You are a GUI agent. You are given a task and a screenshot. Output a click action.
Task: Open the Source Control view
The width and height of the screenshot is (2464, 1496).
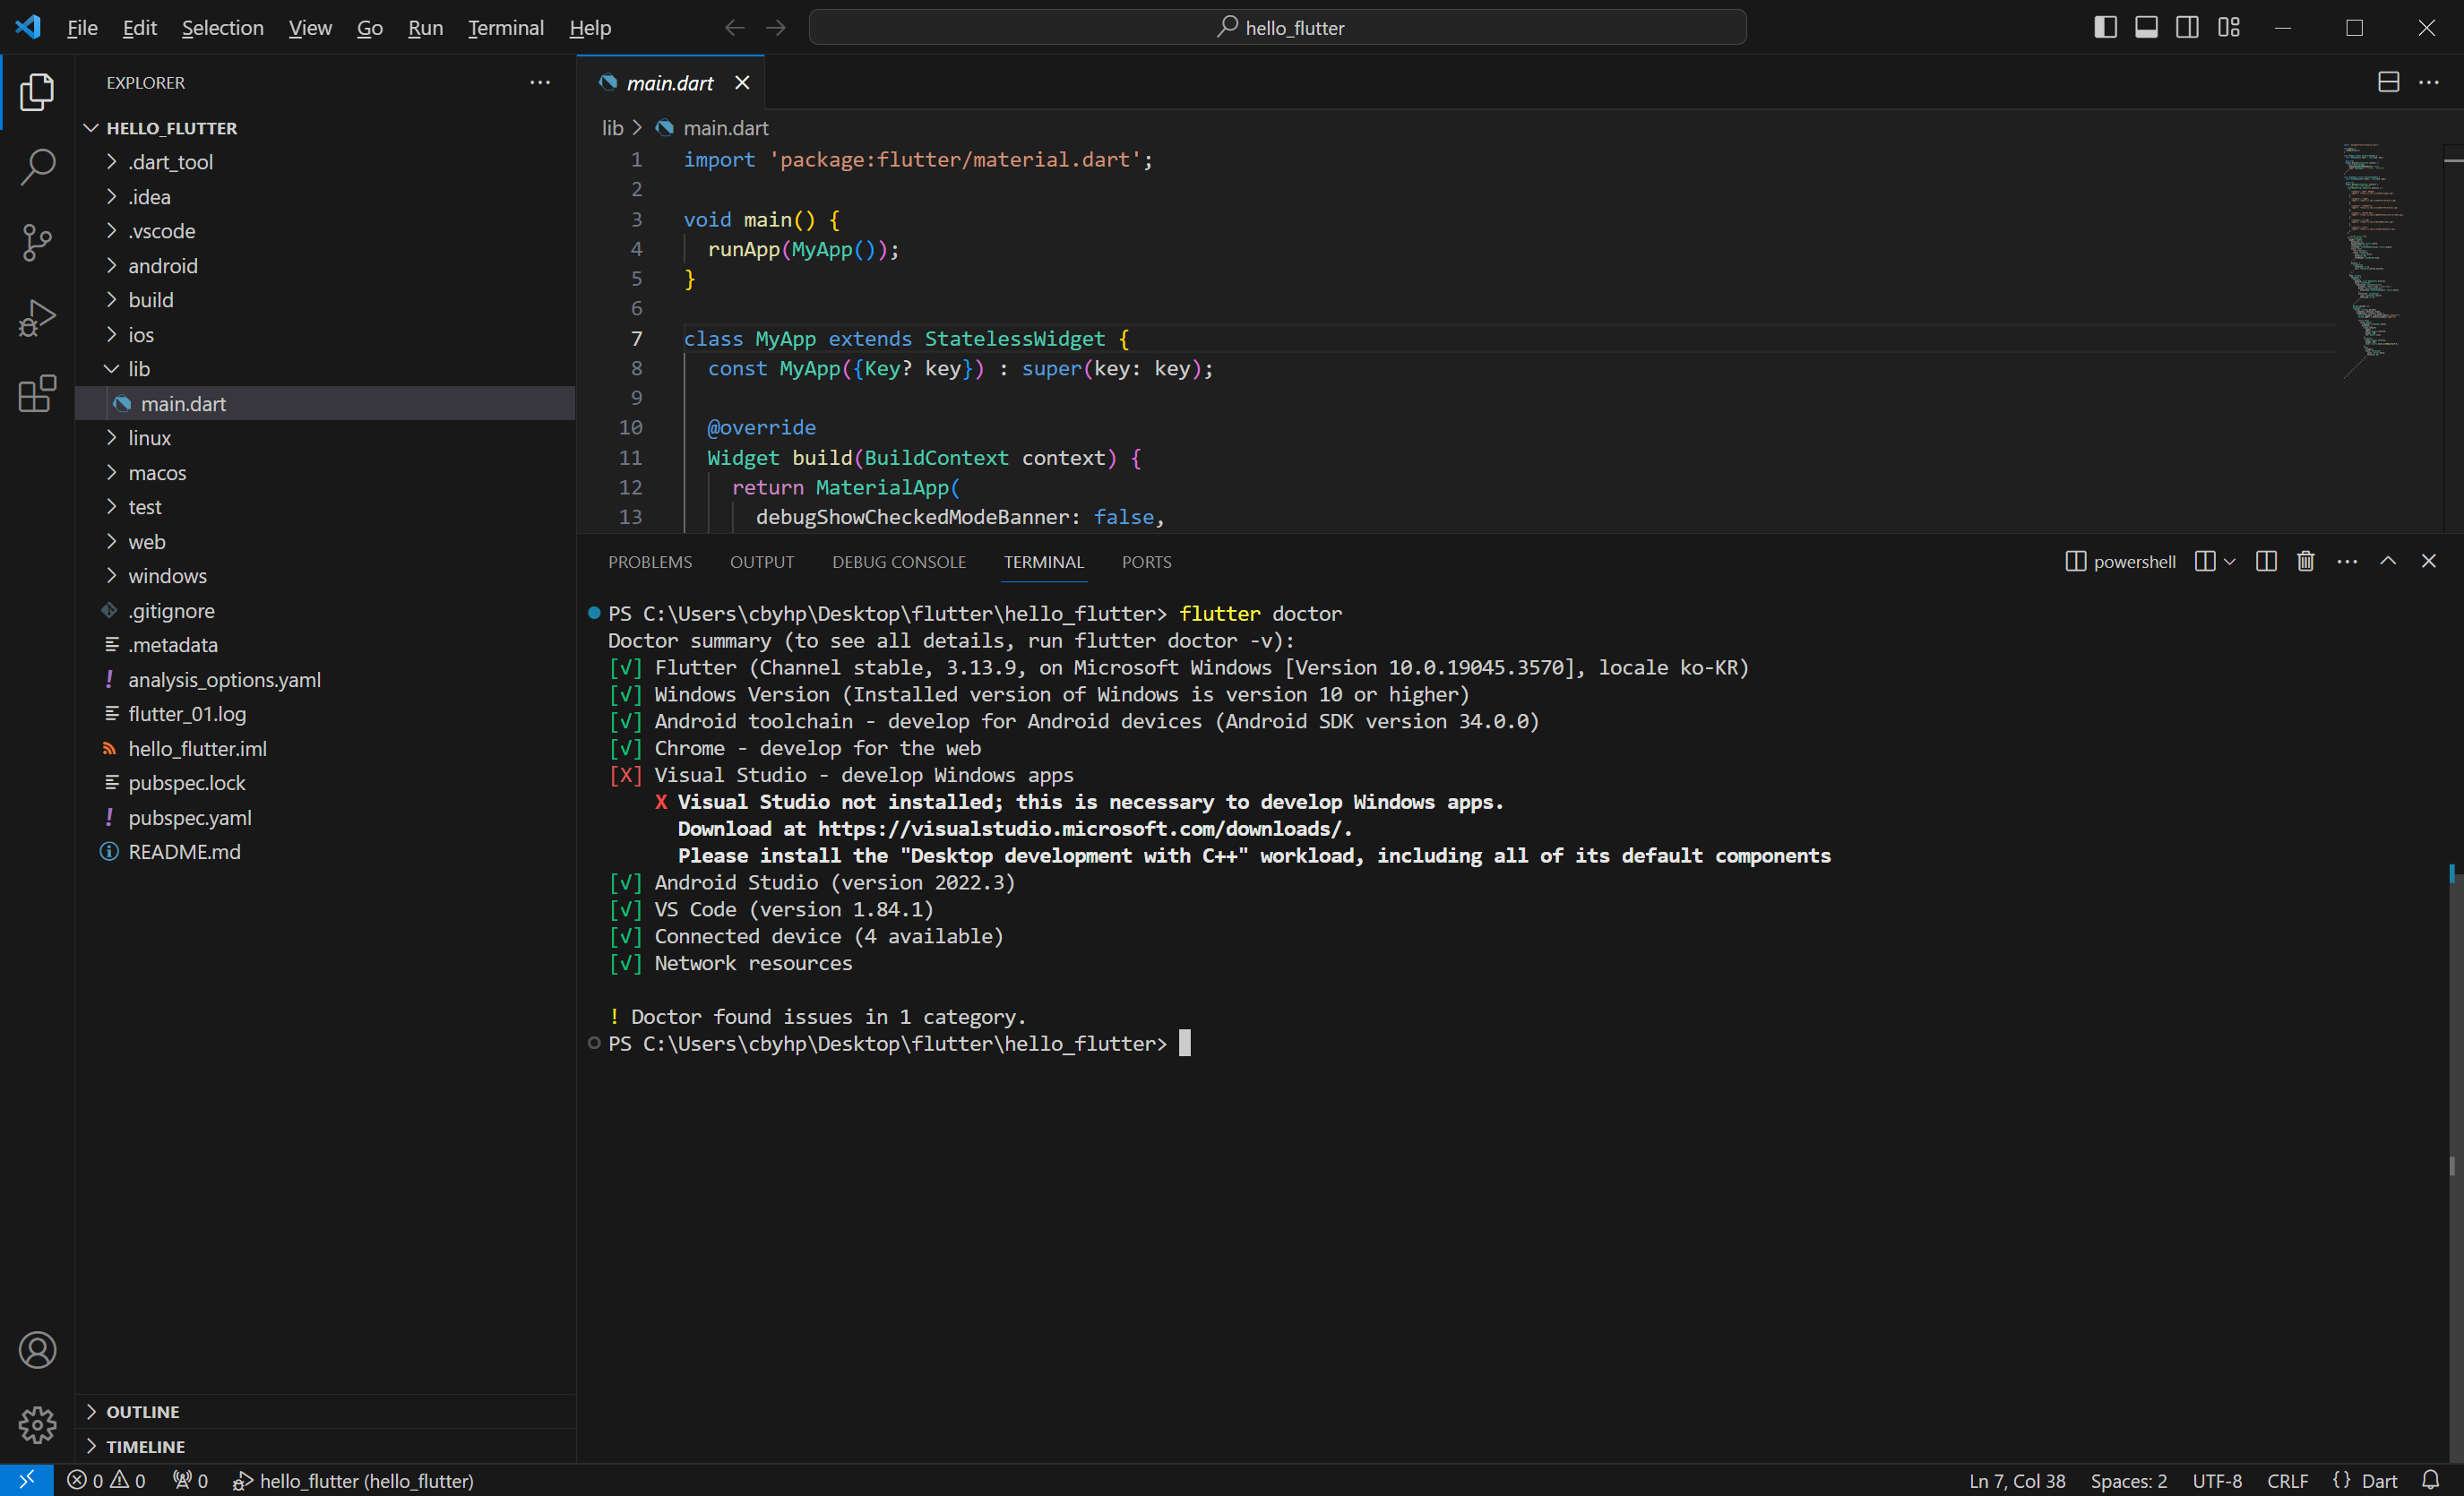(37, 242)
